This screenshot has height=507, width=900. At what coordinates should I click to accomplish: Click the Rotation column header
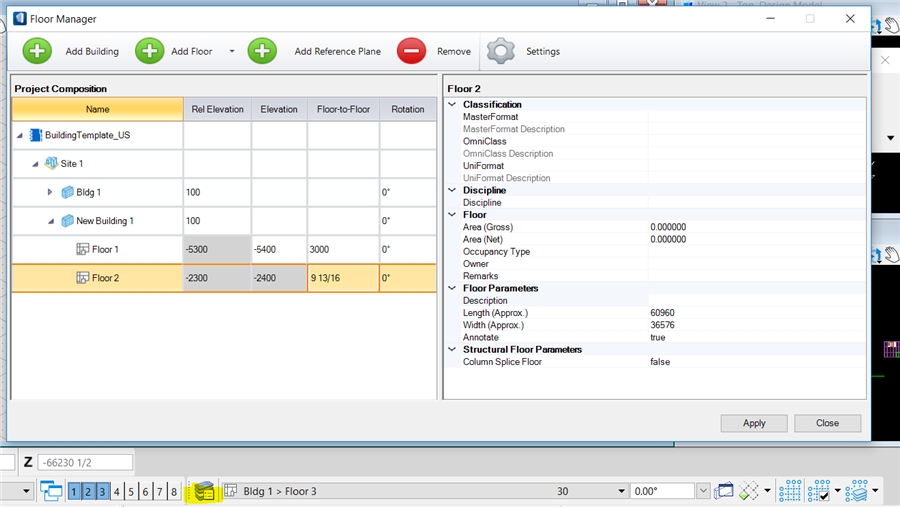(x=408, y=109)
